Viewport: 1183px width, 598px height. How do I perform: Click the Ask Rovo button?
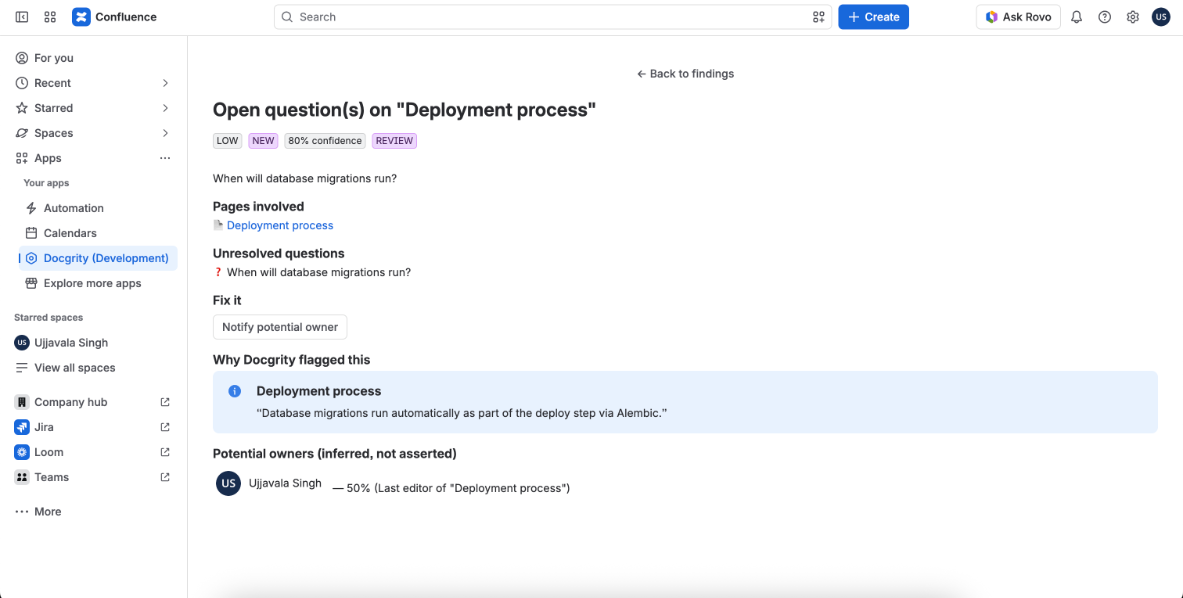coord(1018,17)
